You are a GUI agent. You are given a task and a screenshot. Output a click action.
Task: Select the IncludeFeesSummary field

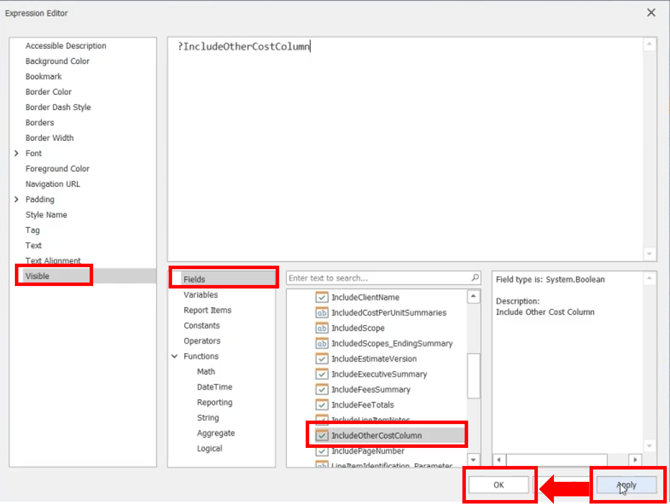(x=371, y=390)
